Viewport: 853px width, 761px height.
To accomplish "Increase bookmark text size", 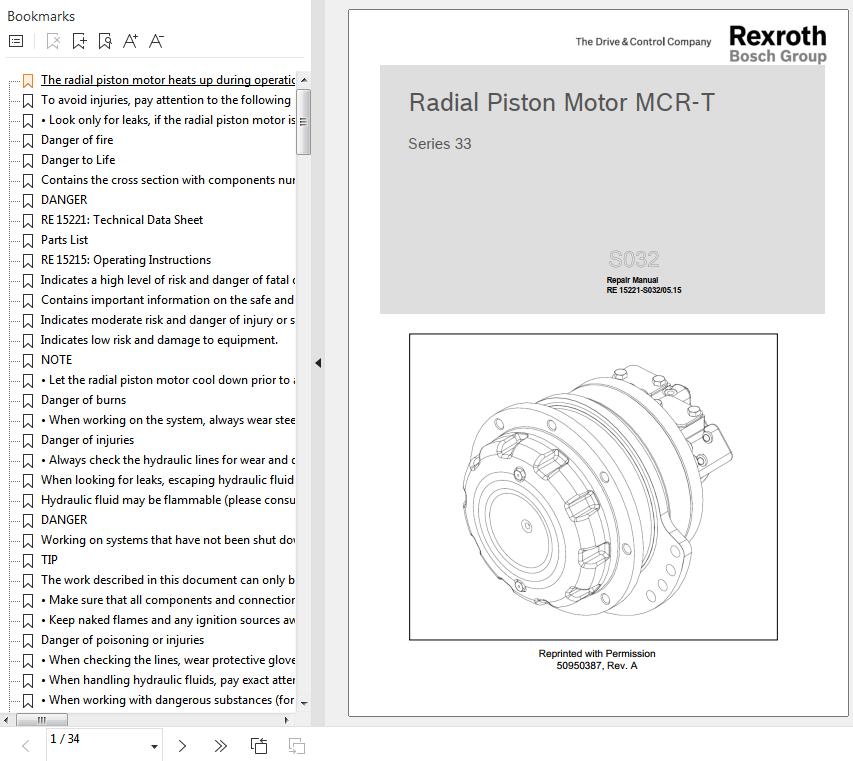I will 131,41.
